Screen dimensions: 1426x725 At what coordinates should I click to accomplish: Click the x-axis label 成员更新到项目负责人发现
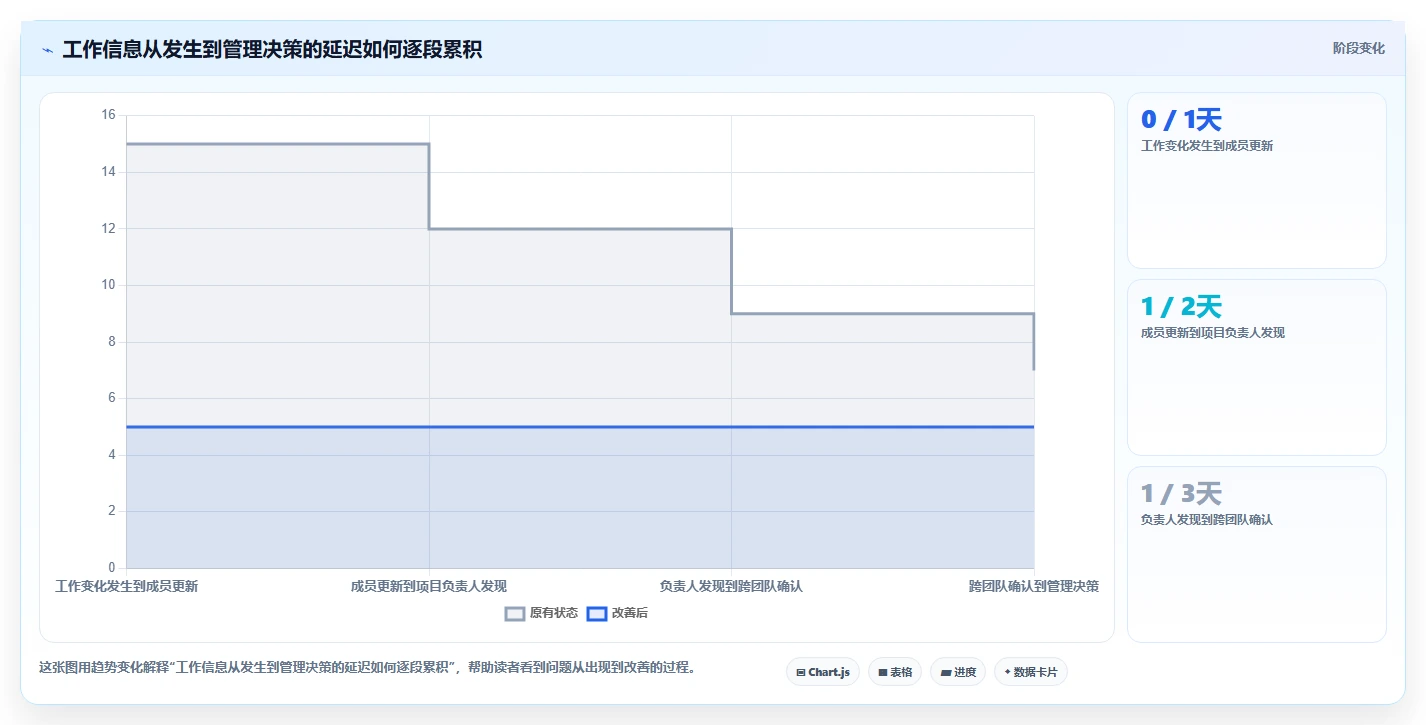(429, 586)
